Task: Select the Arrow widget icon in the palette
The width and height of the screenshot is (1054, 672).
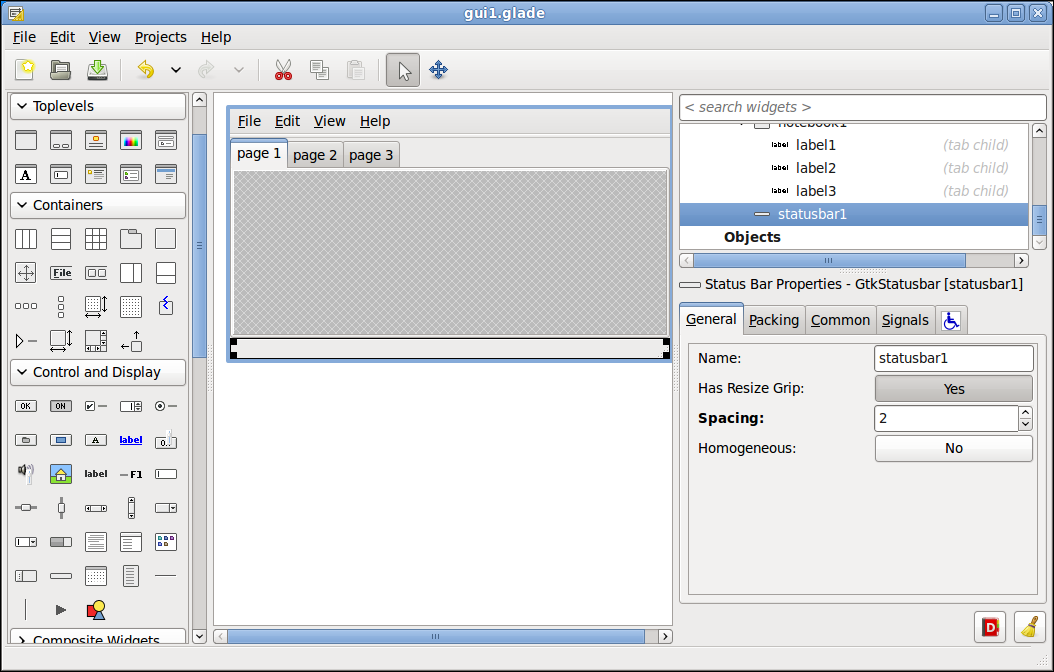Action: pyautogui.click(x=61, y=610)
